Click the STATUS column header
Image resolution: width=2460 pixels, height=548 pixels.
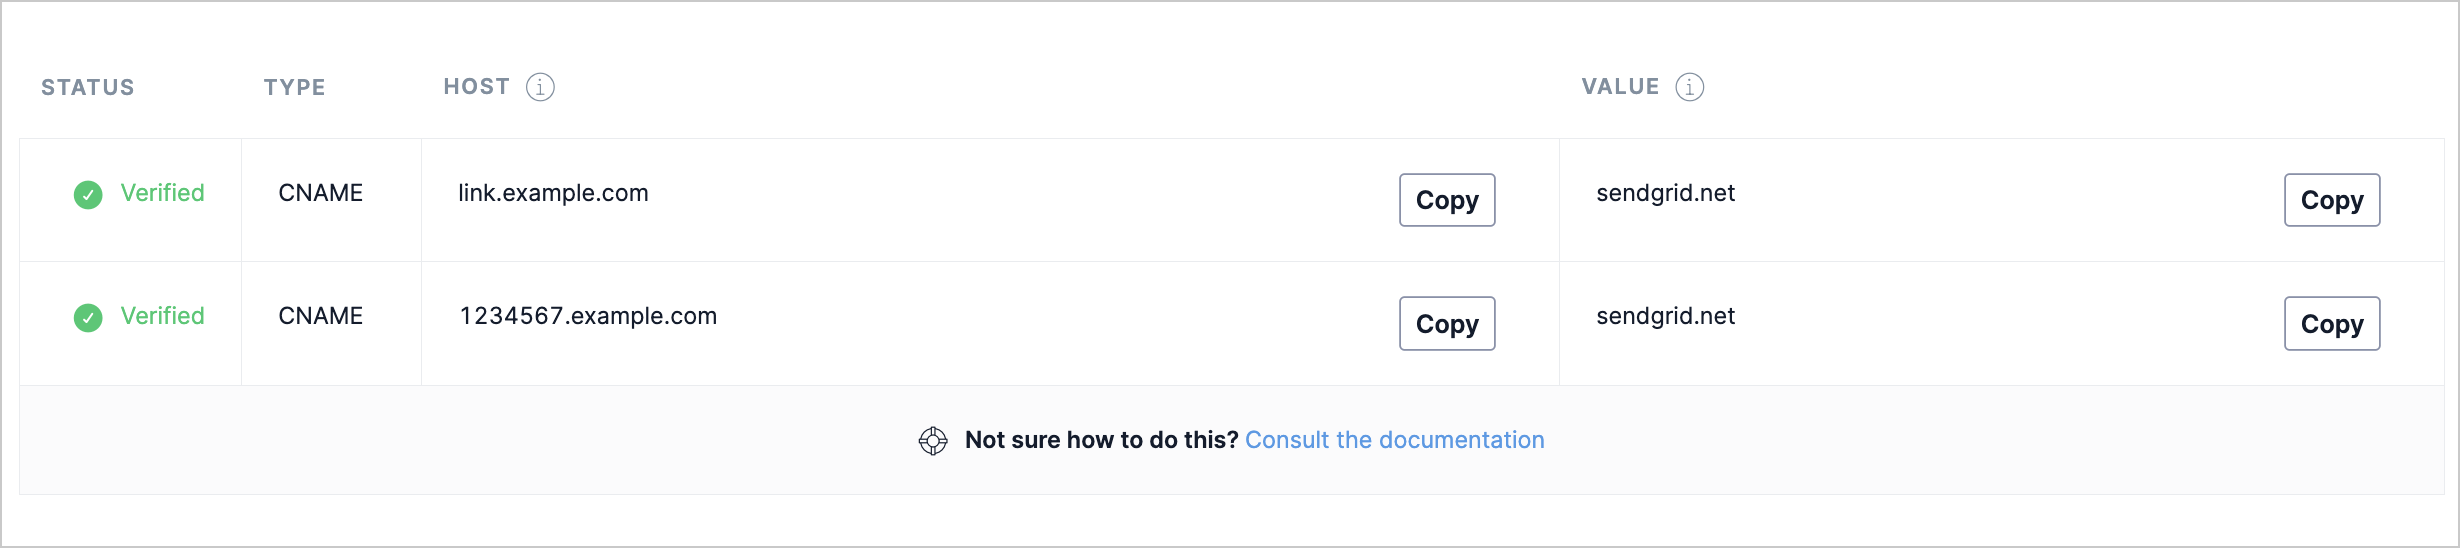(88, 87)
